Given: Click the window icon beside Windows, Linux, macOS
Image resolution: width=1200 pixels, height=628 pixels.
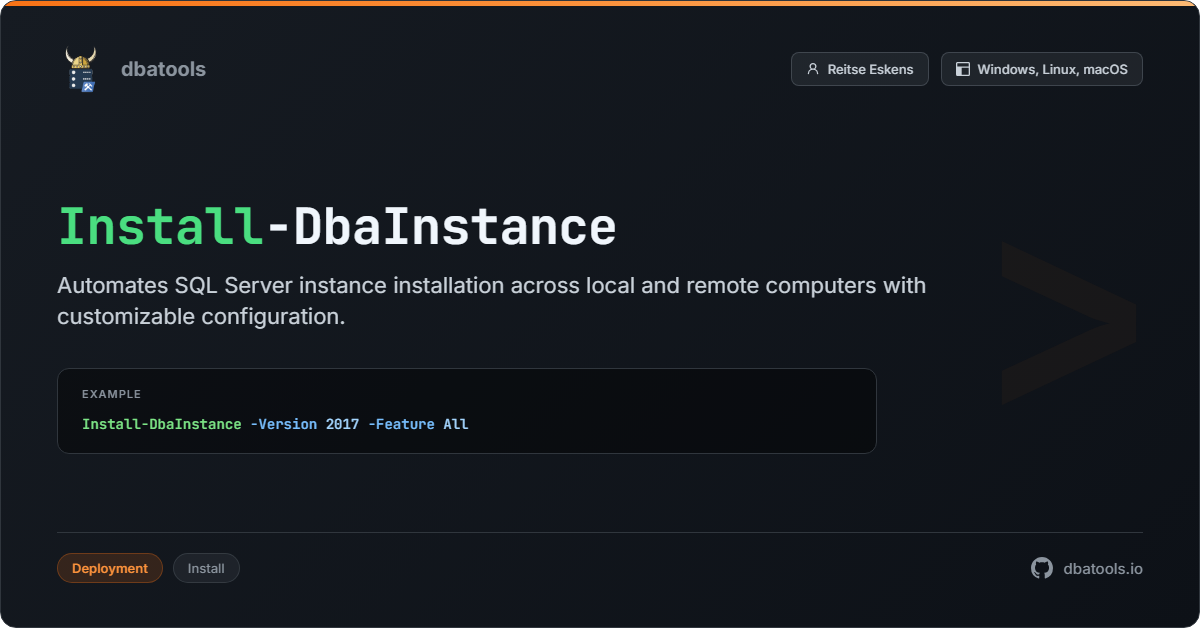Looking at the screenshot, I should [963, 70].
